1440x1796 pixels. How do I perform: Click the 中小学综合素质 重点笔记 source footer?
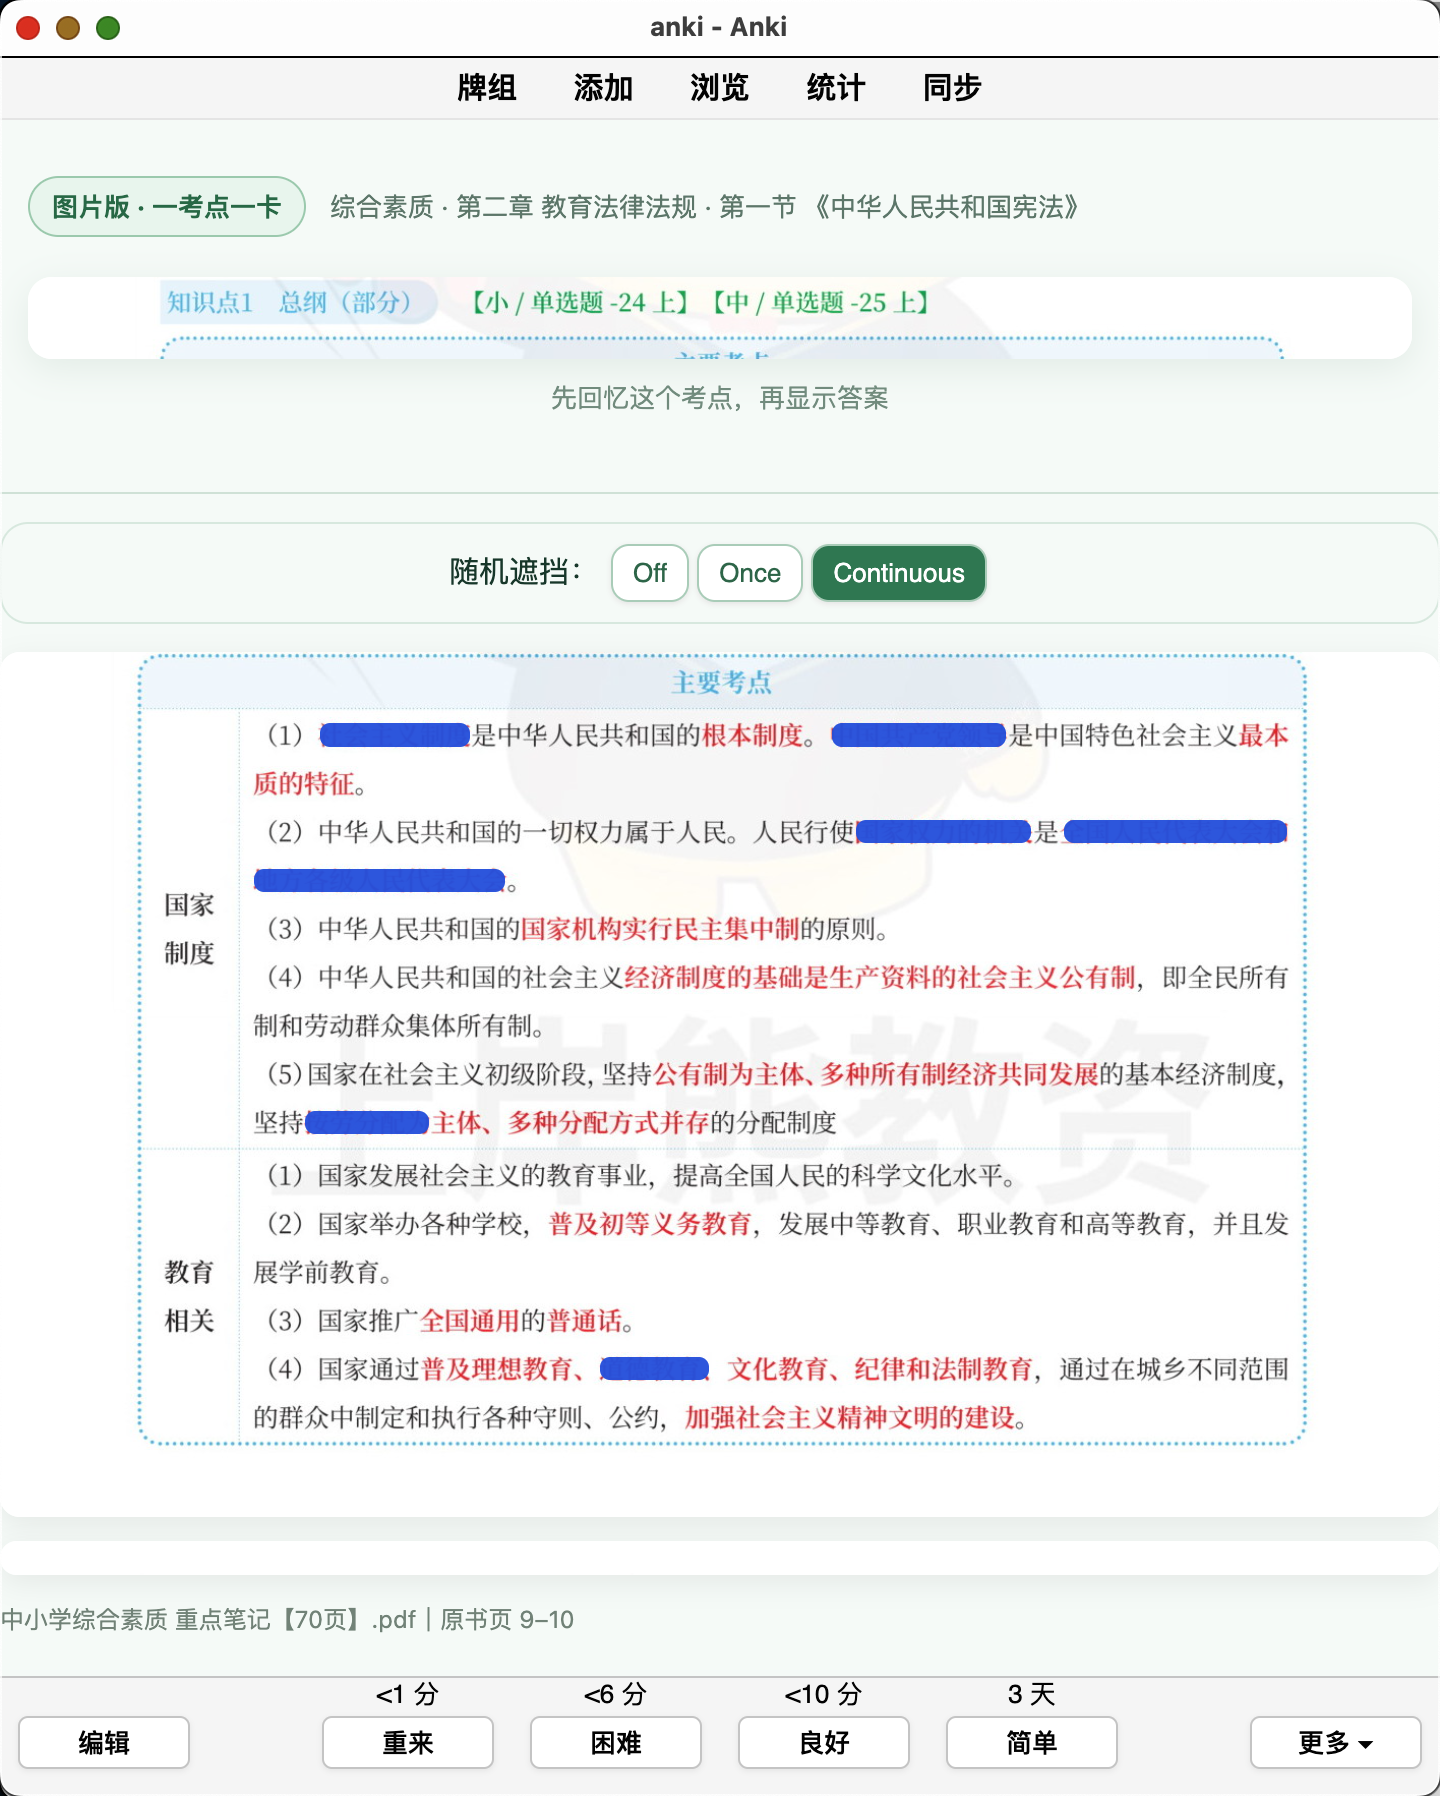[288, 1620]
